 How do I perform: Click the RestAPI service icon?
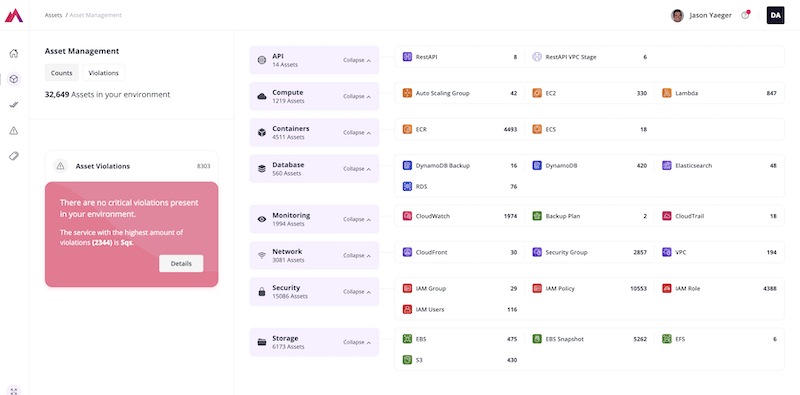coord(407,57)
